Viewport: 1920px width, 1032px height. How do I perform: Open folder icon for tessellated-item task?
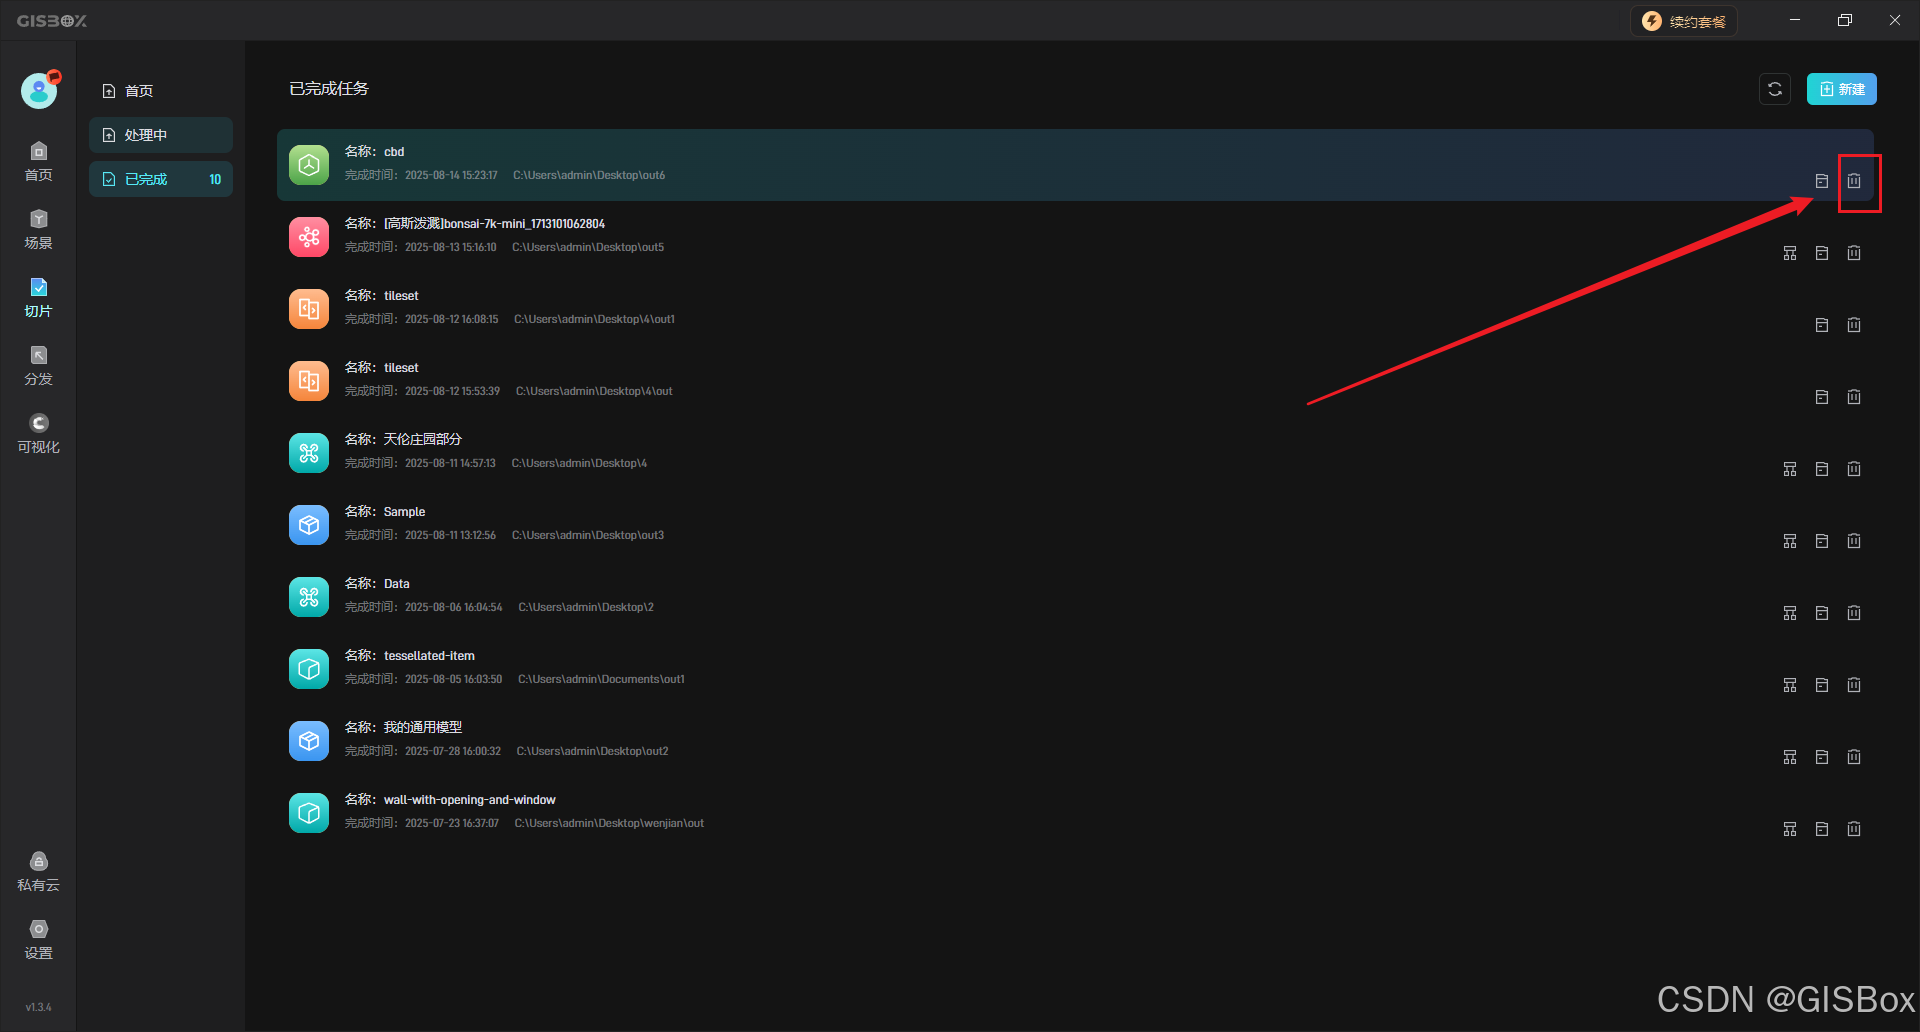pyautogui.click(x=1822, y=685)
